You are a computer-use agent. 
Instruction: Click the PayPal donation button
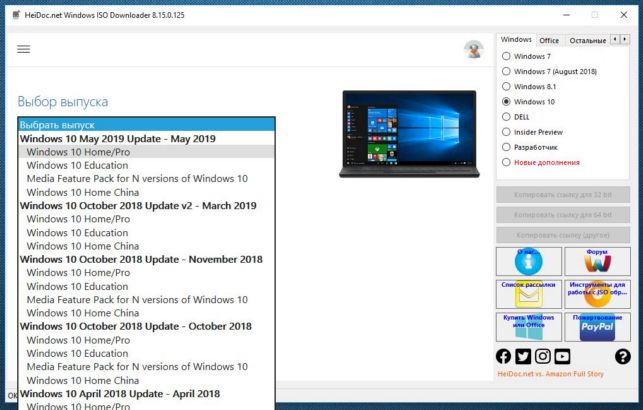[x=597, y=327]
